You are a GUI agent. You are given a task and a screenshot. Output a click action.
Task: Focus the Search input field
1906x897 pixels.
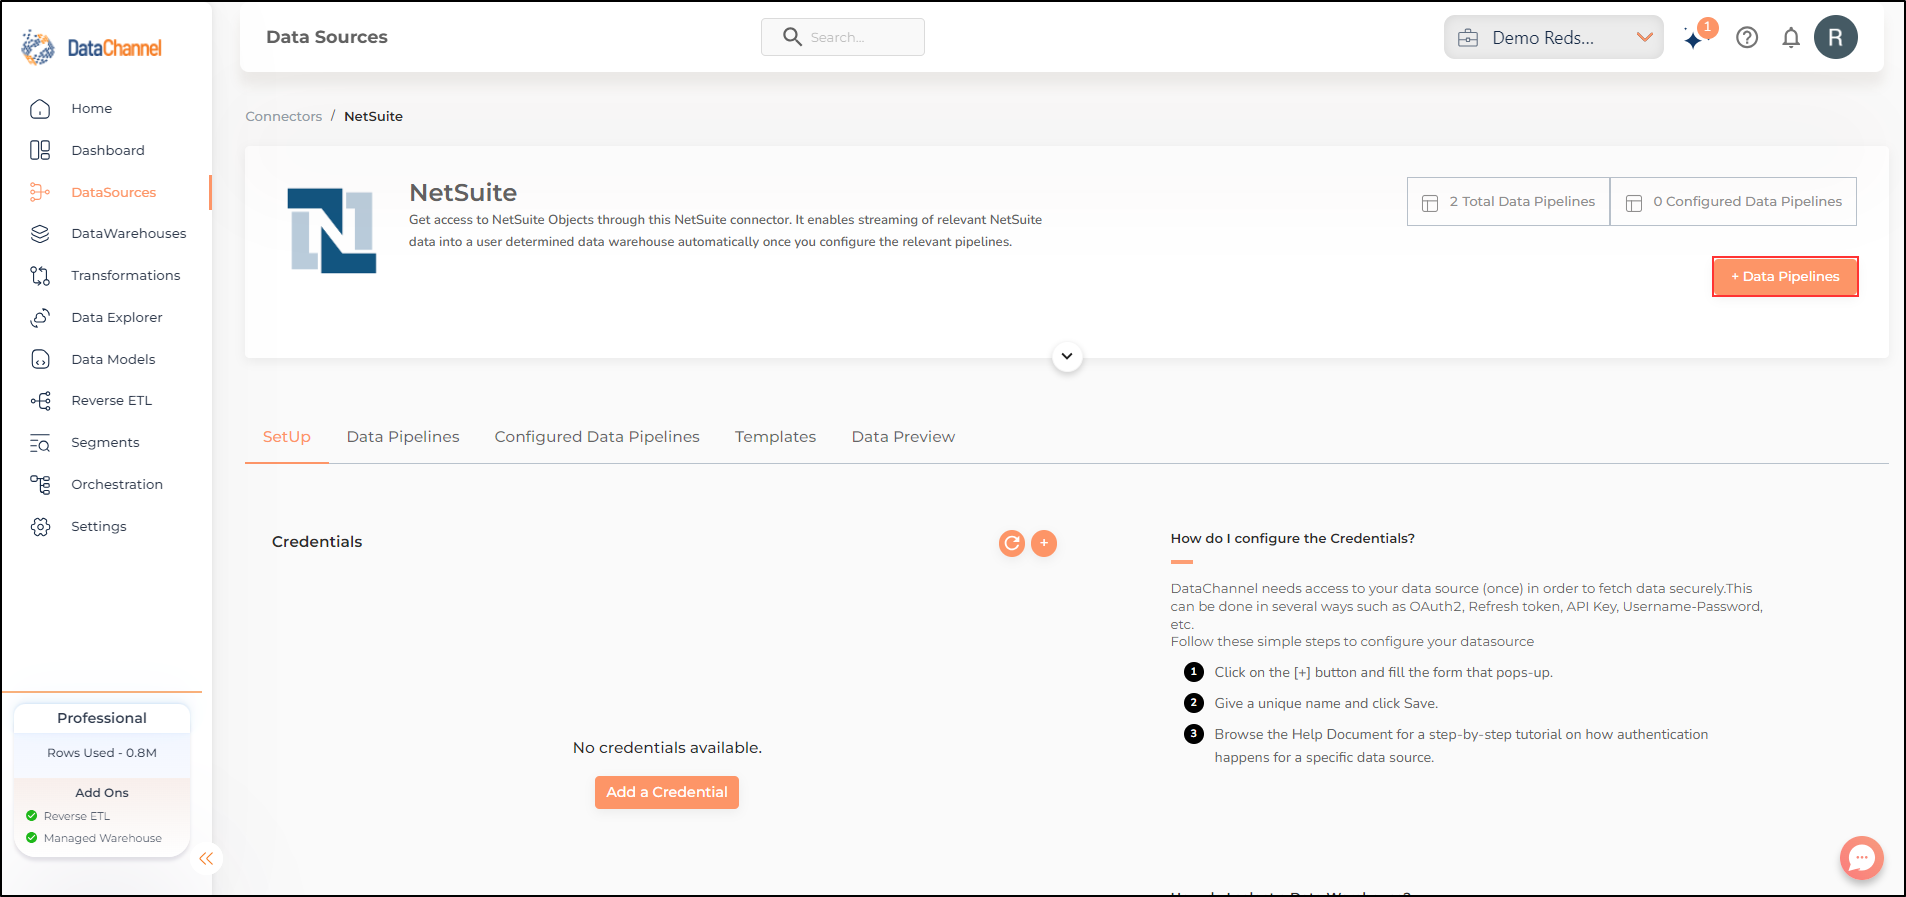pyautogui.click(x=843, y=37)
